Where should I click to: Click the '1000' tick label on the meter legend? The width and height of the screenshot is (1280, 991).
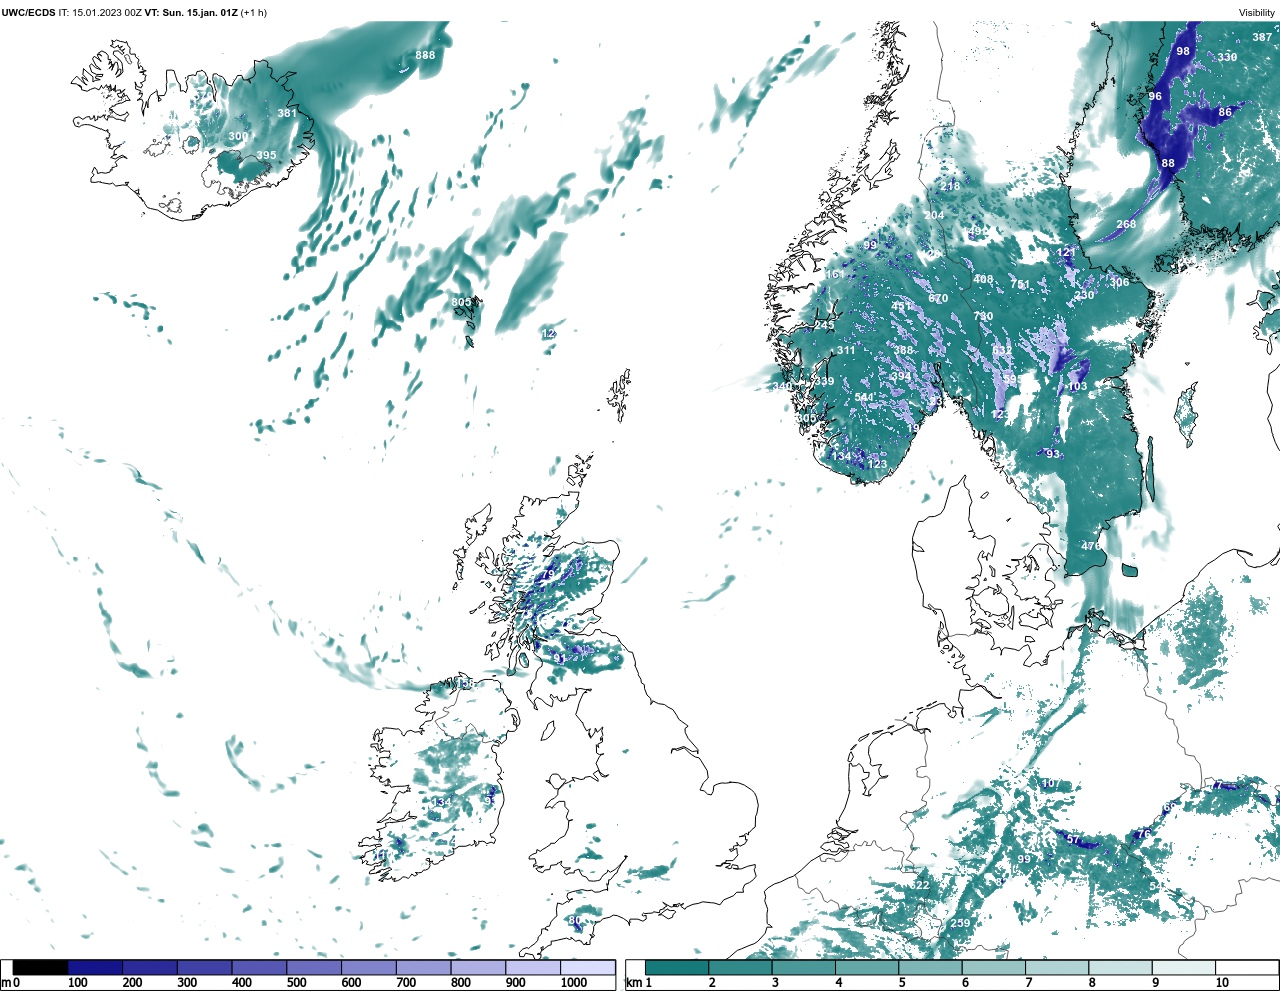coord(574,983)
